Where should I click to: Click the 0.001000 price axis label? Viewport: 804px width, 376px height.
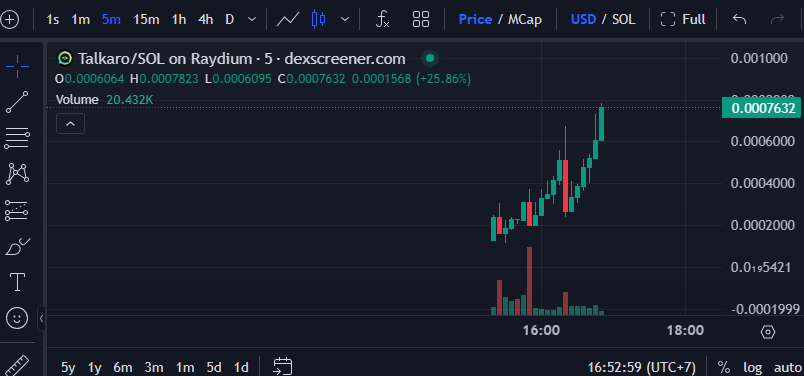[759, 58]
